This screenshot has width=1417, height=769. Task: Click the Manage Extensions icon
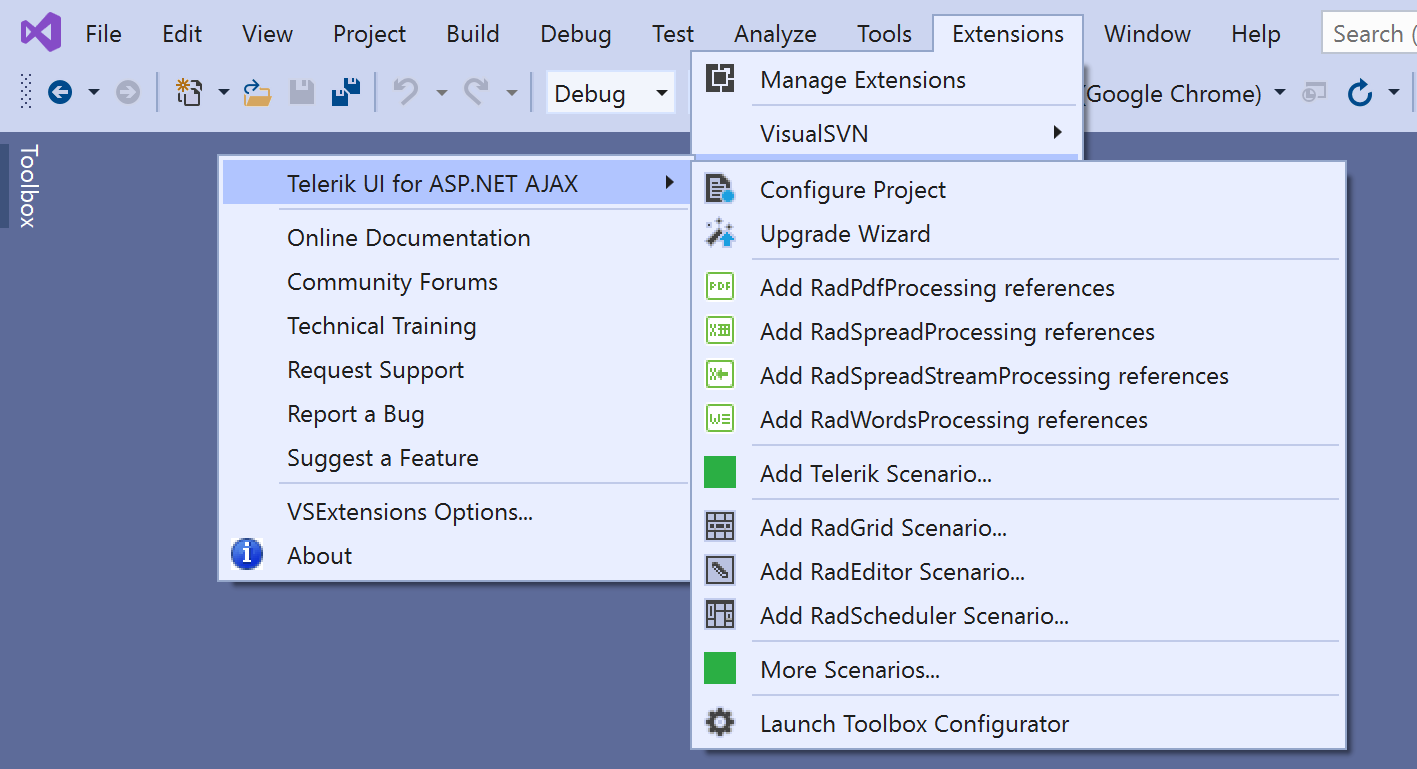[720, 79]
